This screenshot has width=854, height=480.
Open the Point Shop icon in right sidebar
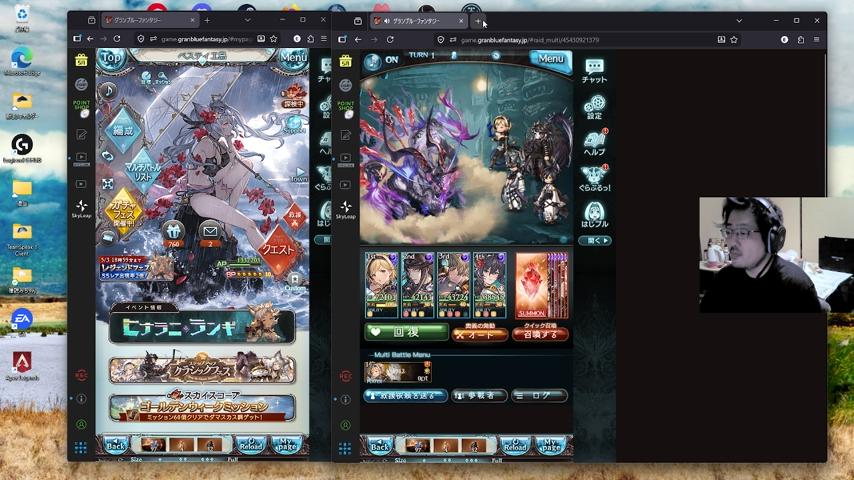coord(345,108)
